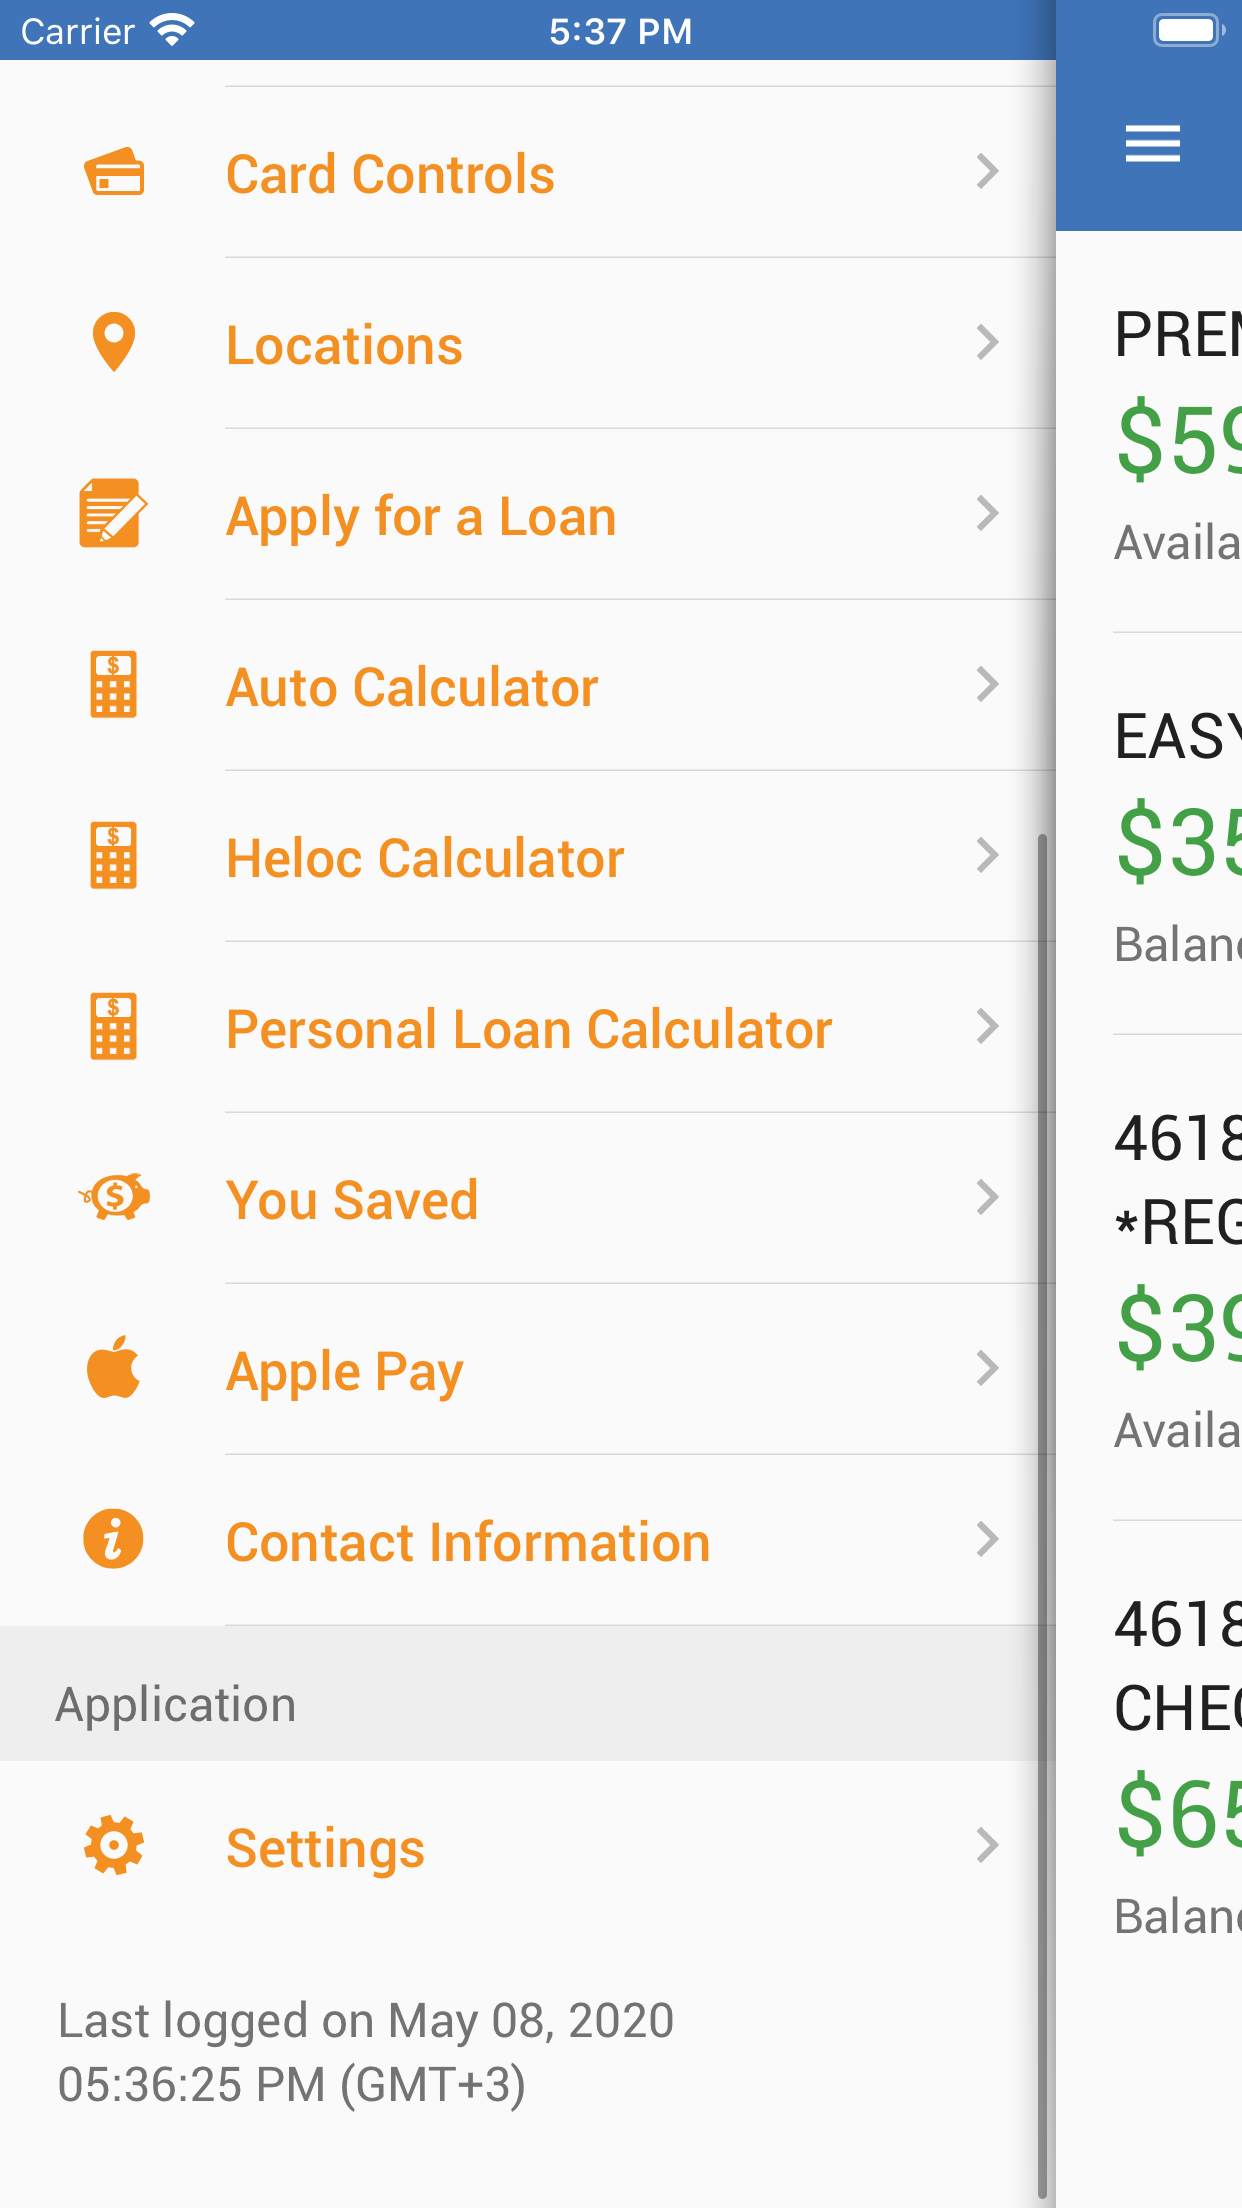Close the side menu via hamburger icon

pyautogui.click(x=1152, y=144)
